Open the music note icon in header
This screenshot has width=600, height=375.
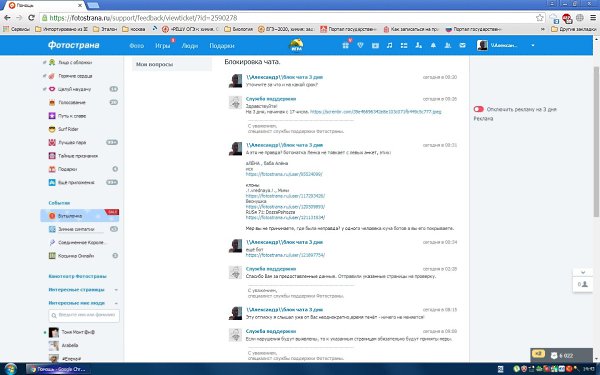click(390, 46)
